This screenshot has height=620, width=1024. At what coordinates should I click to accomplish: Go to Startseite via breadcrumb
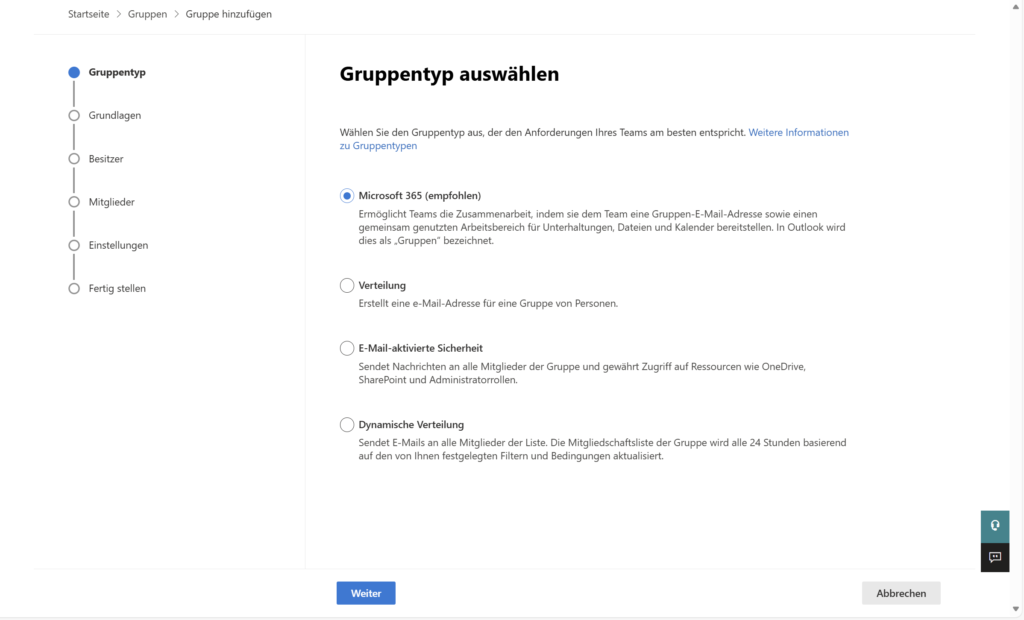[x=88, y=14]
